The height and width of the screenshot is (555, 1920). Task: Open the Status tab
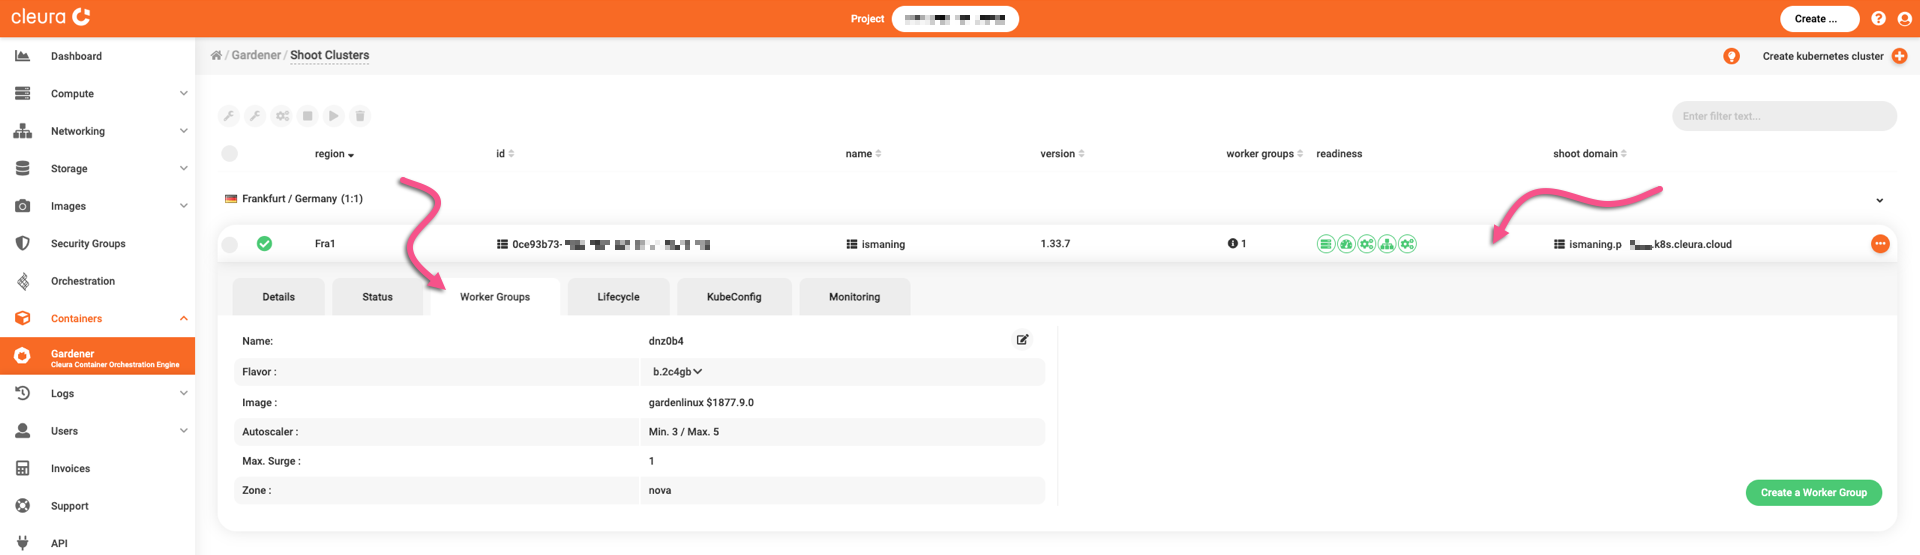[x=377, y=297]
